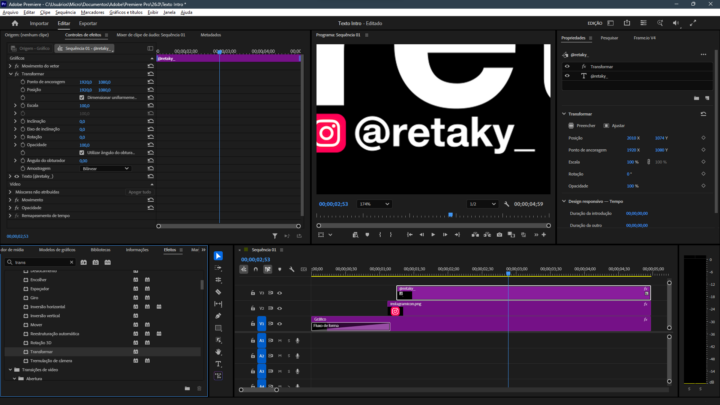
Task: Expand the Movimento do vetor effect
Action: click(x=10, y=66)
